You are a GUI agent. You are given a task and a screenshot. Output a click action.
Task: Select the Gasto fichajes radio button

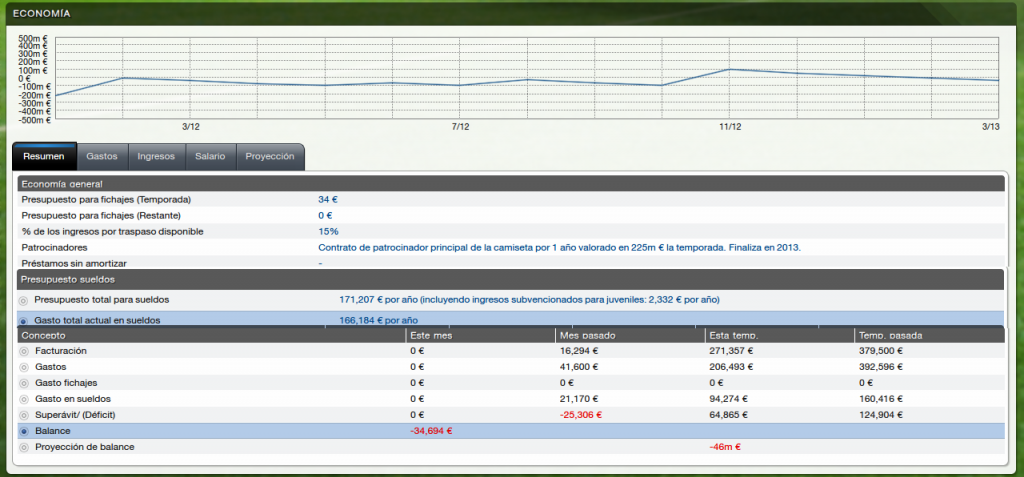24,383
